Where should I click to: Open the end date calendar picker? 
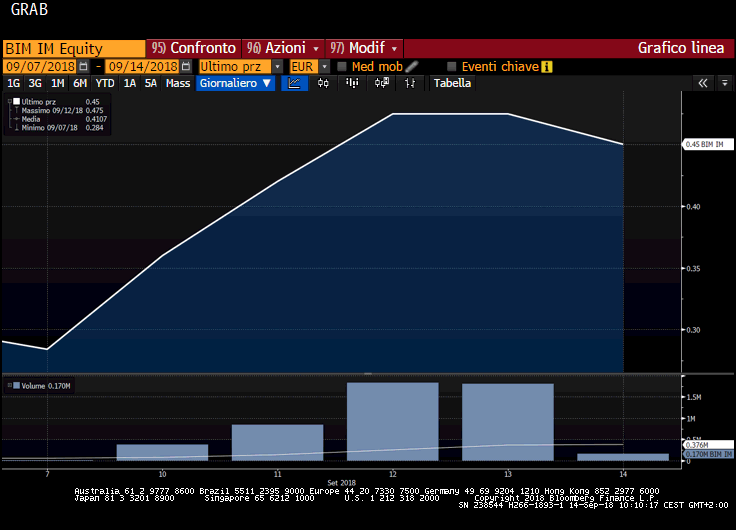[186, 66]
